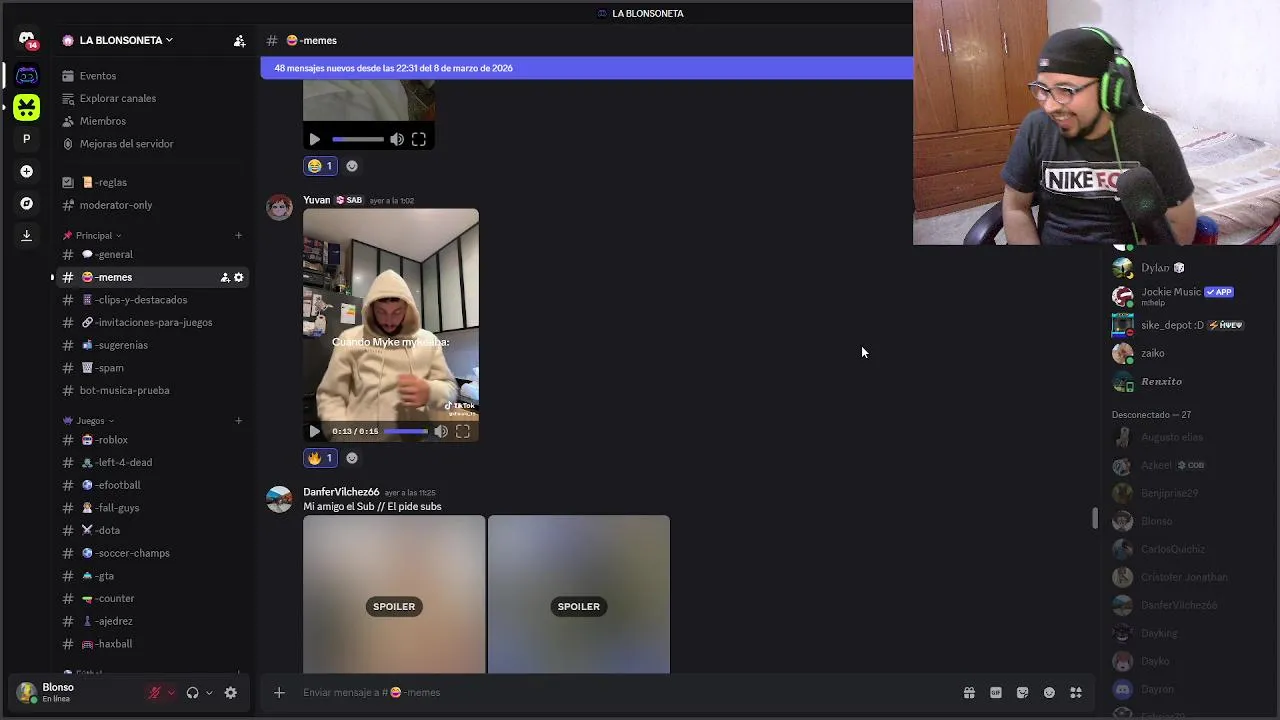Mute volume on top video
The height and width of the screenshot is (720, 1280).
click(x=397, y=139)
